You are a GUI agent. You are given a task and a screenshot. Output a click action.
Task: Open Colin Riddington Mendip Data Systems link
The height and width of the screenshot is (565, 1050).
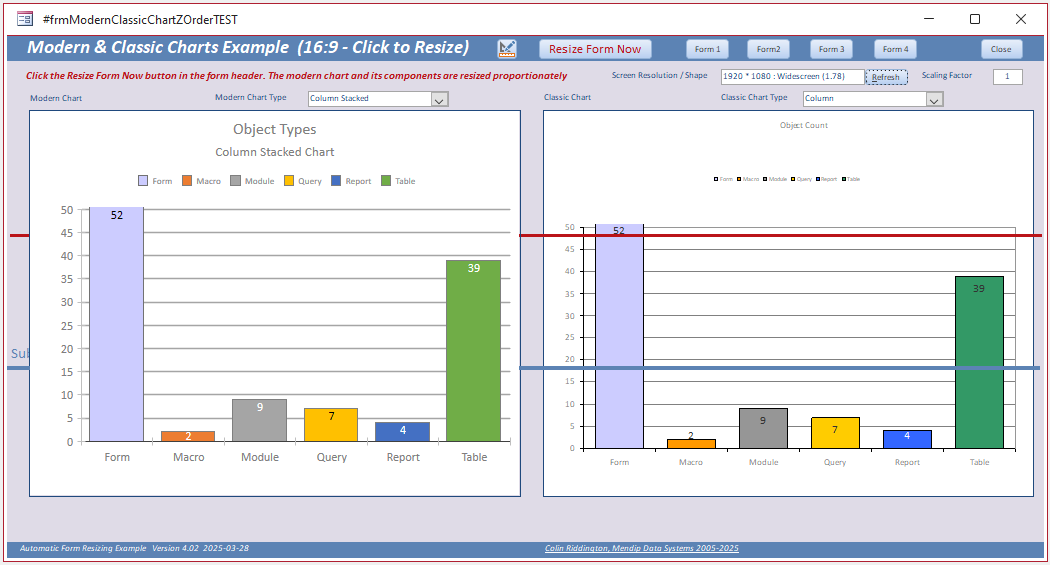[x=642, y=548]
